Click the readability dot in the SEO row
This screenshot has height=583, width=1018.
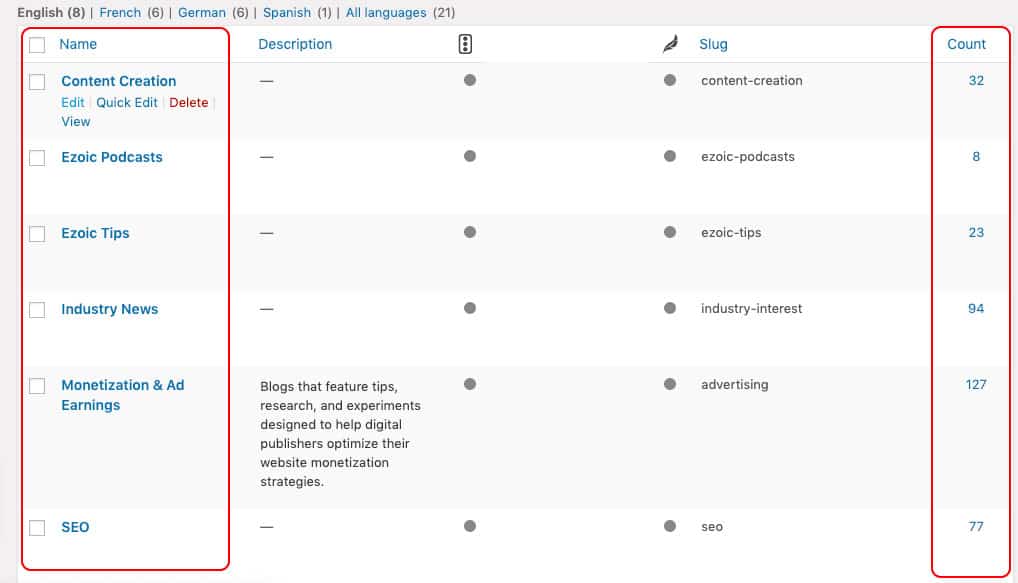click(670, 527)
